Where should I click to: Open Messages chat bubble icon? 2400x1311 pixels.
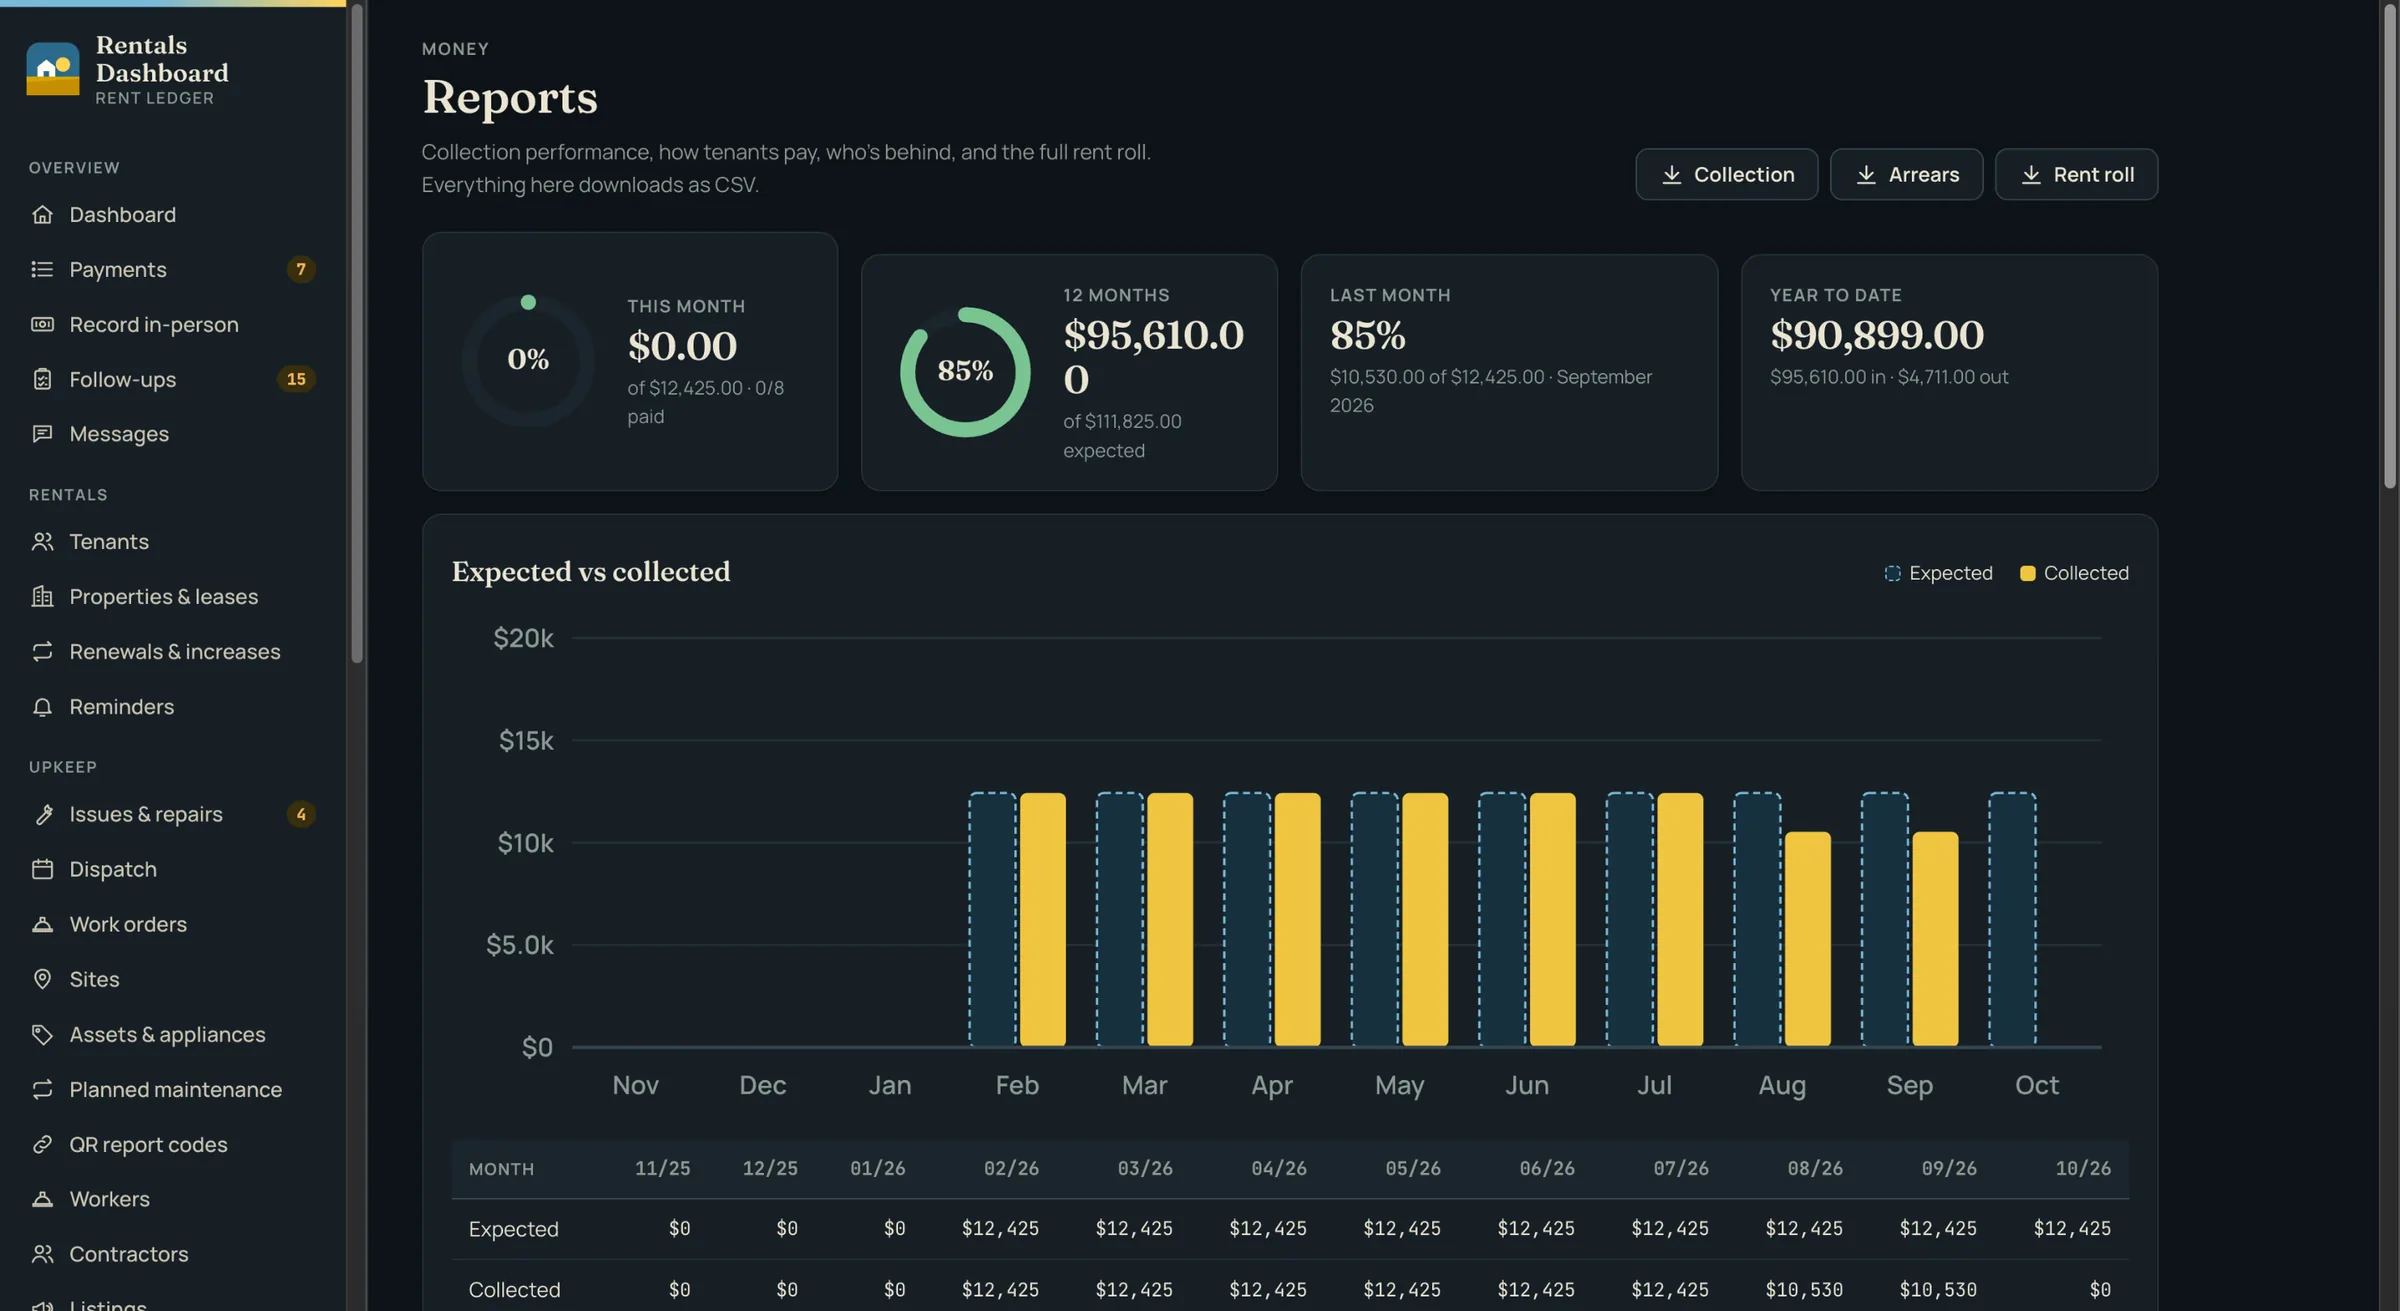pyautogui.click(x=42, y=434)
